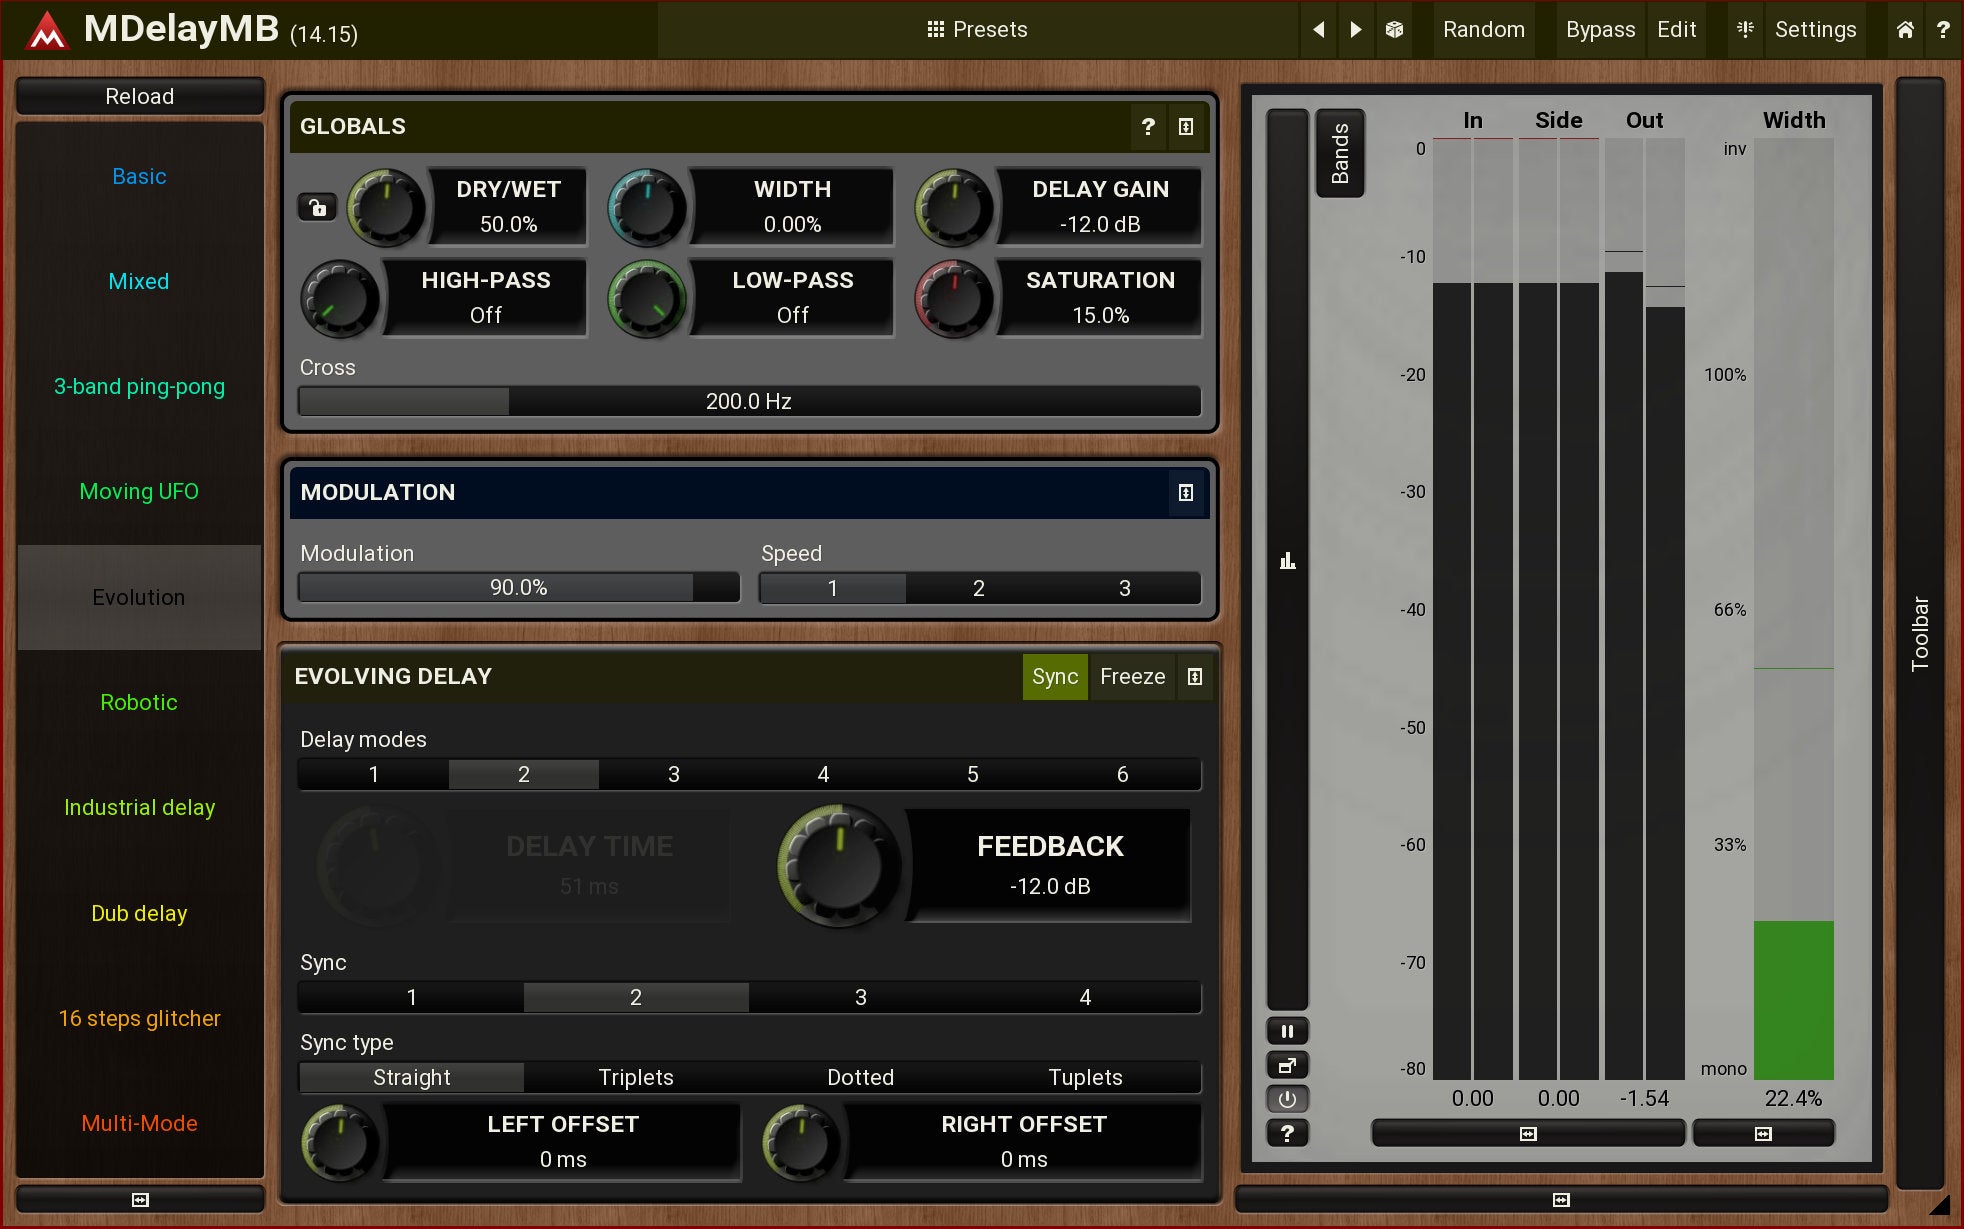Screen dimensions: 1964x1229
Task: Select Triplets sync type
Action: 635,1077
